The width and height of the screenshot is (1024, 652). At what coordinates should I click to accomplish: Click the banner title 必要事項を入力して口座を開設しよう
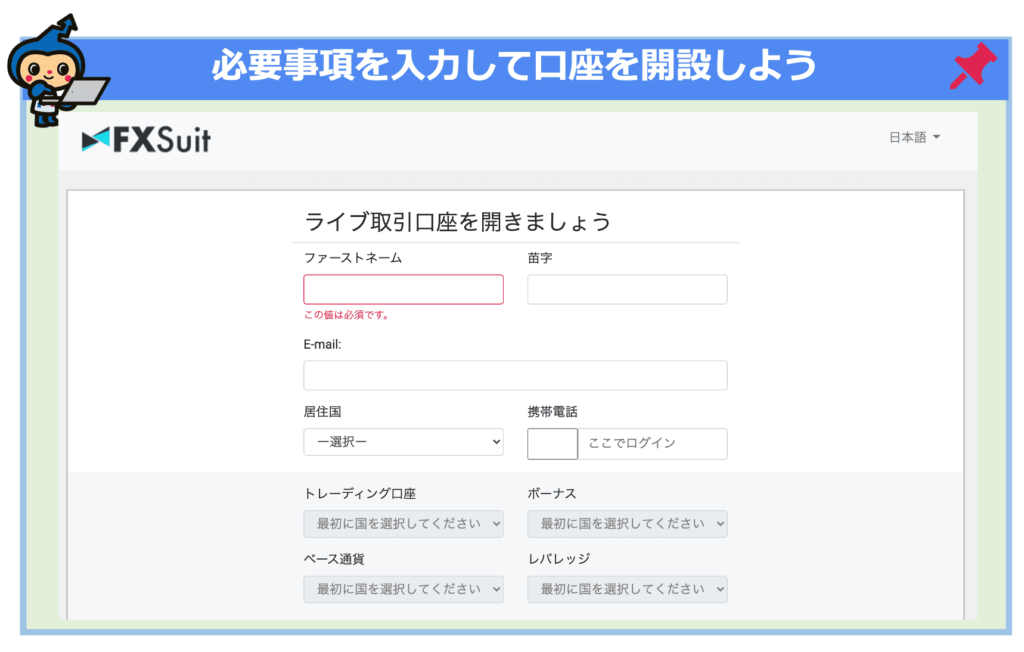pyautogui.click(x=514, y=66)
